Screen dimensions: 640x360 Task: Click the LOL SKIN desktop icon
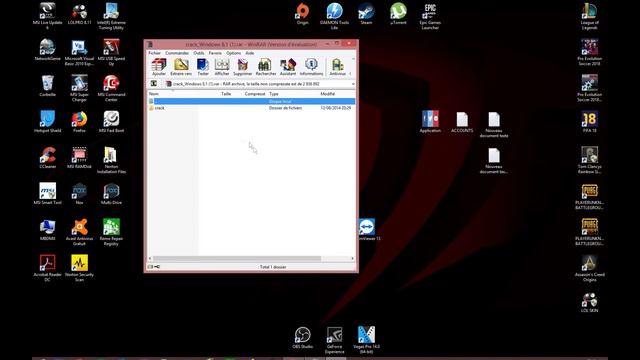point(589,302)
